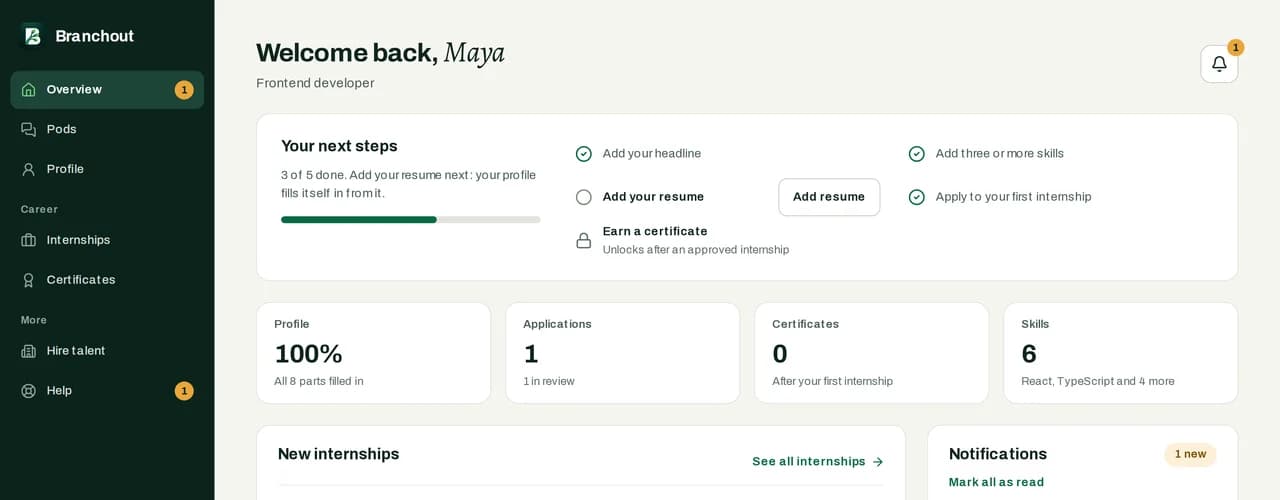The width and height of the screenshot is (1280, 500).
Task: Click the Hire talent building icon
Action: point(29,351)
